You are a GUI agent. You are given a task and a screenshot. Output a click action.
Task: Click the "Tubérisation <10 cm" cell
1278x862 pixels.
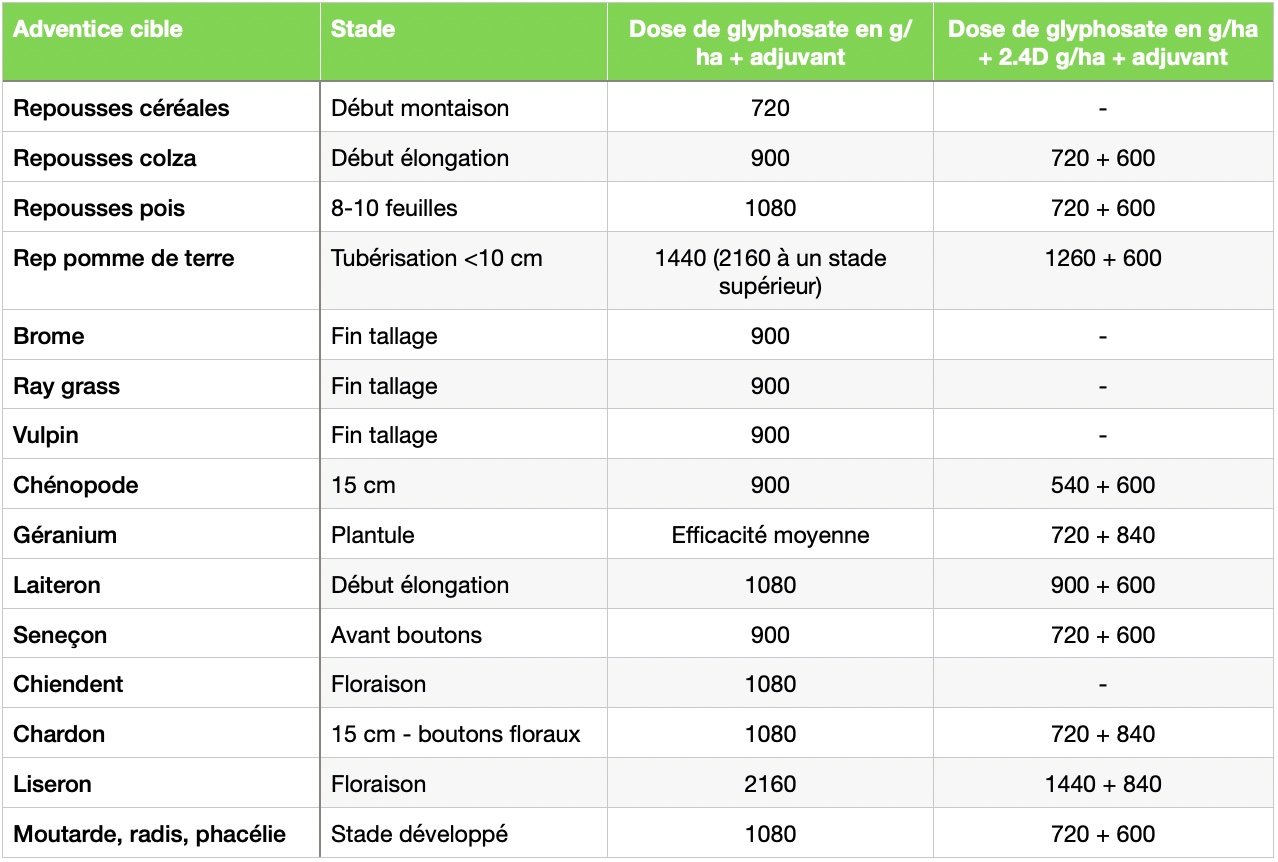coord(437,258)
